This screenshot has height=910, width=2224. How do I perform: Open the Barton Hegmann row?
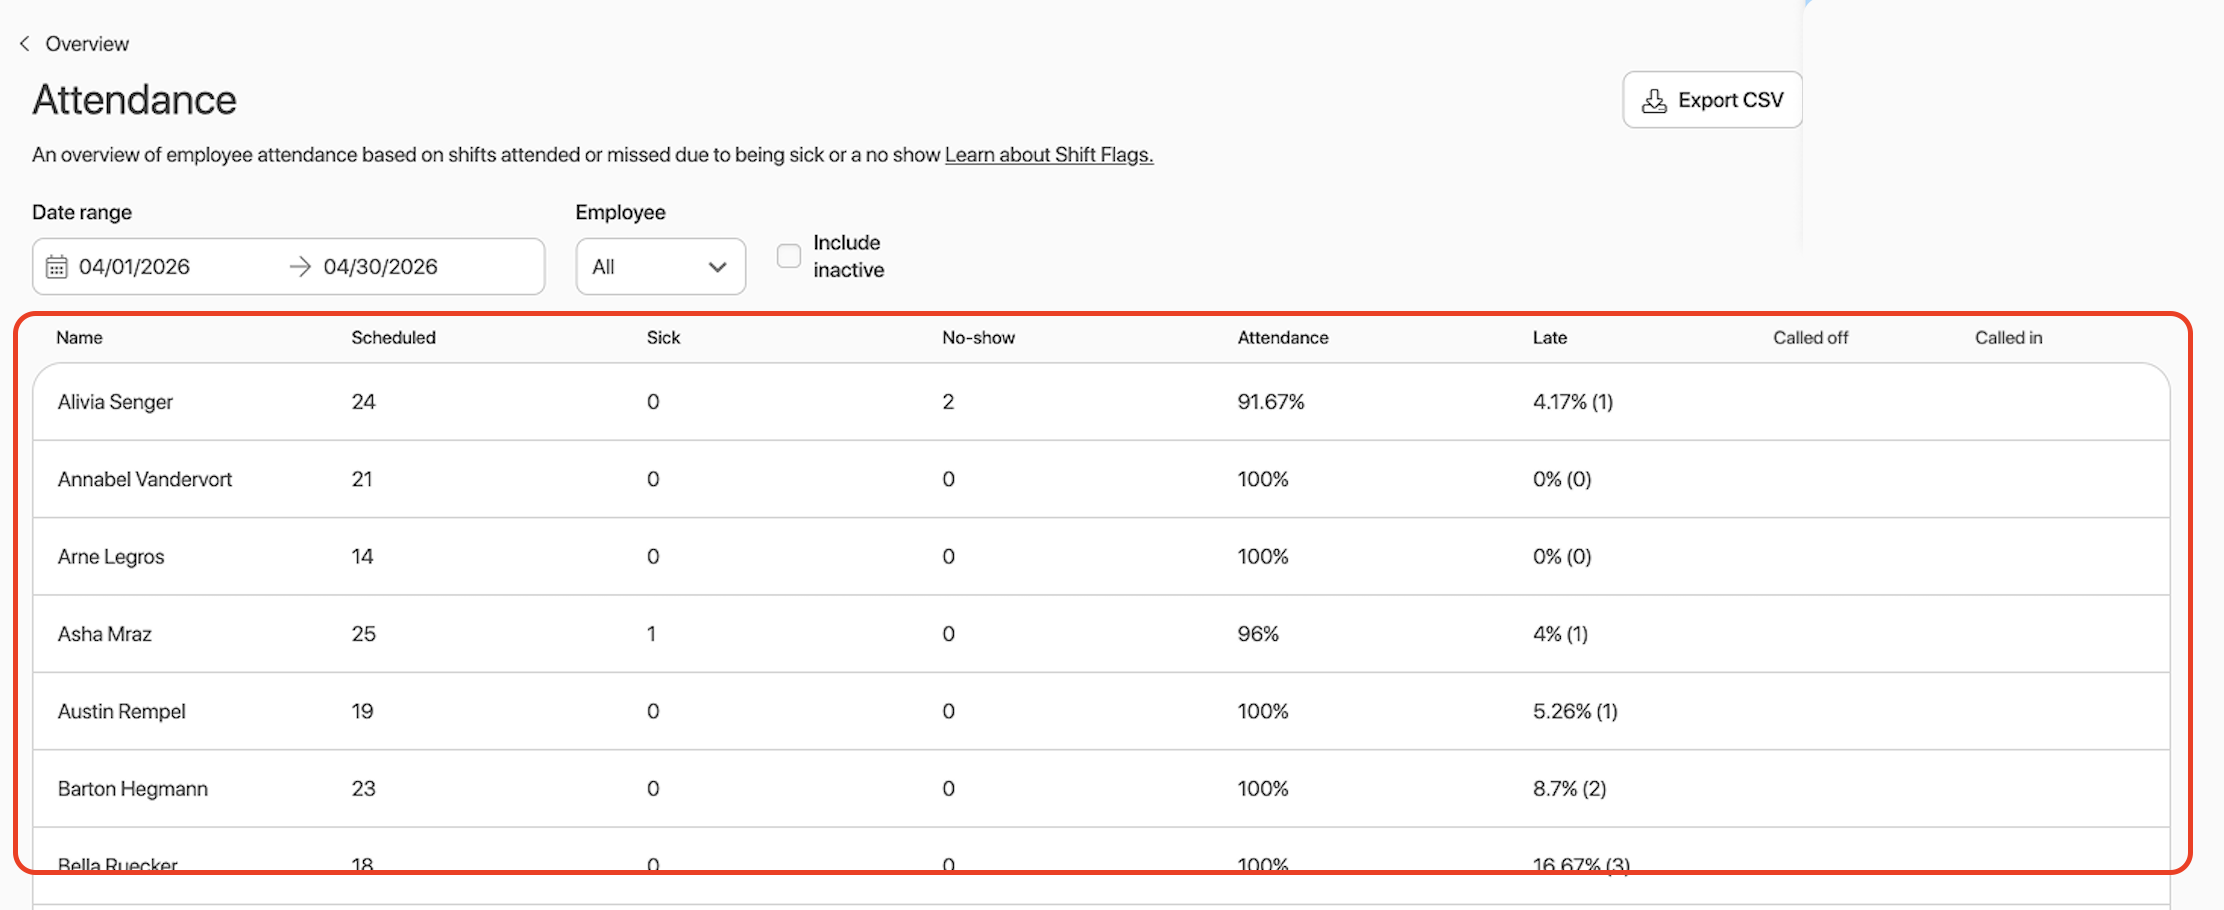click(x=1101, y=789)
